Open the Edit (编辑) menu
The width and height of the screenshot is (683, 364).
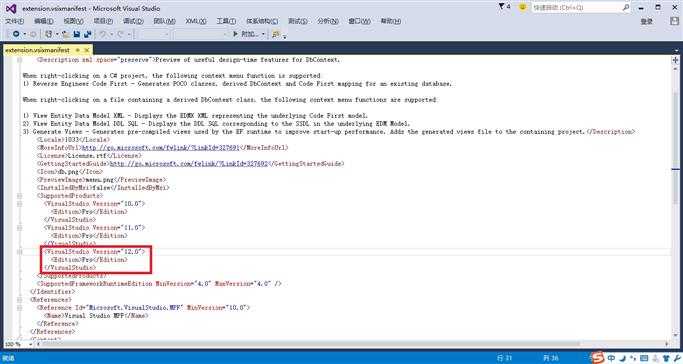click(44, 21)
